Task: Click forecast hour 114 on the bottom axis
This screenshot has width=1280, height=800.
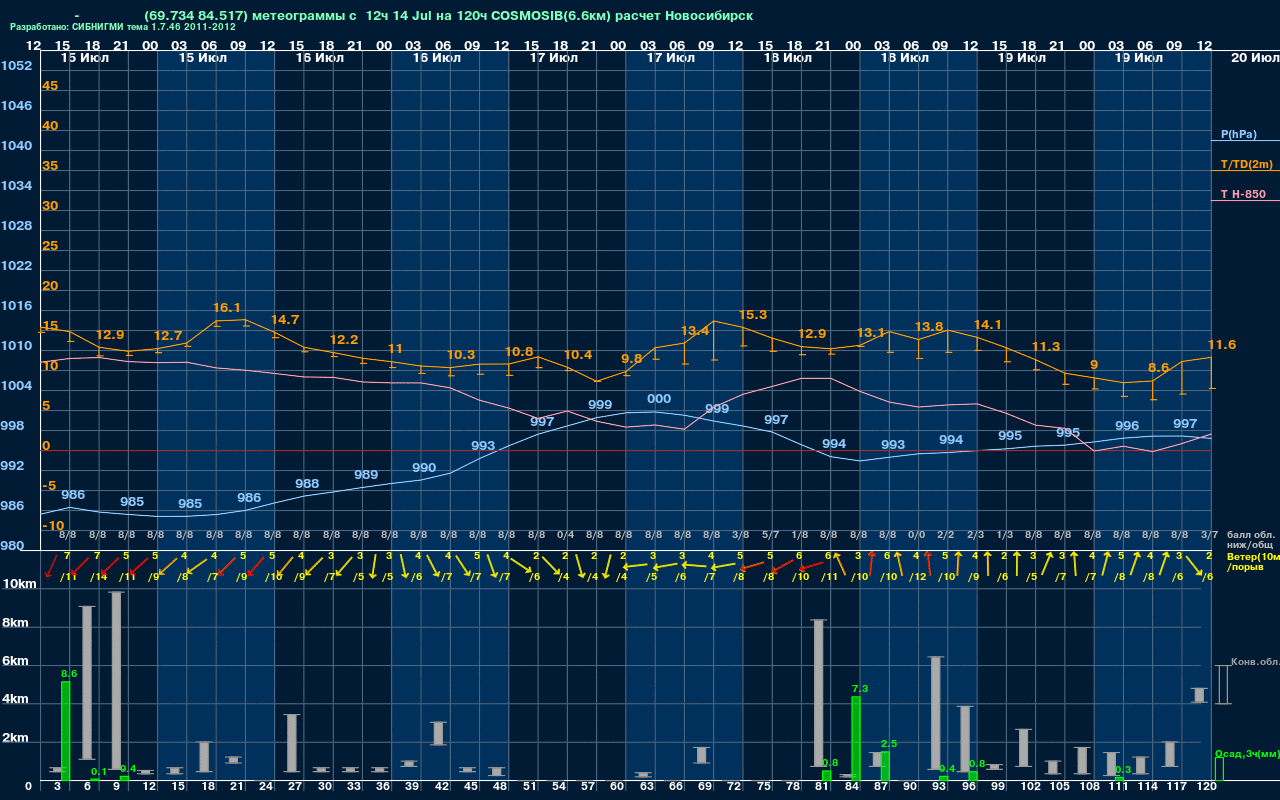Action: (x=1148, y=788)
